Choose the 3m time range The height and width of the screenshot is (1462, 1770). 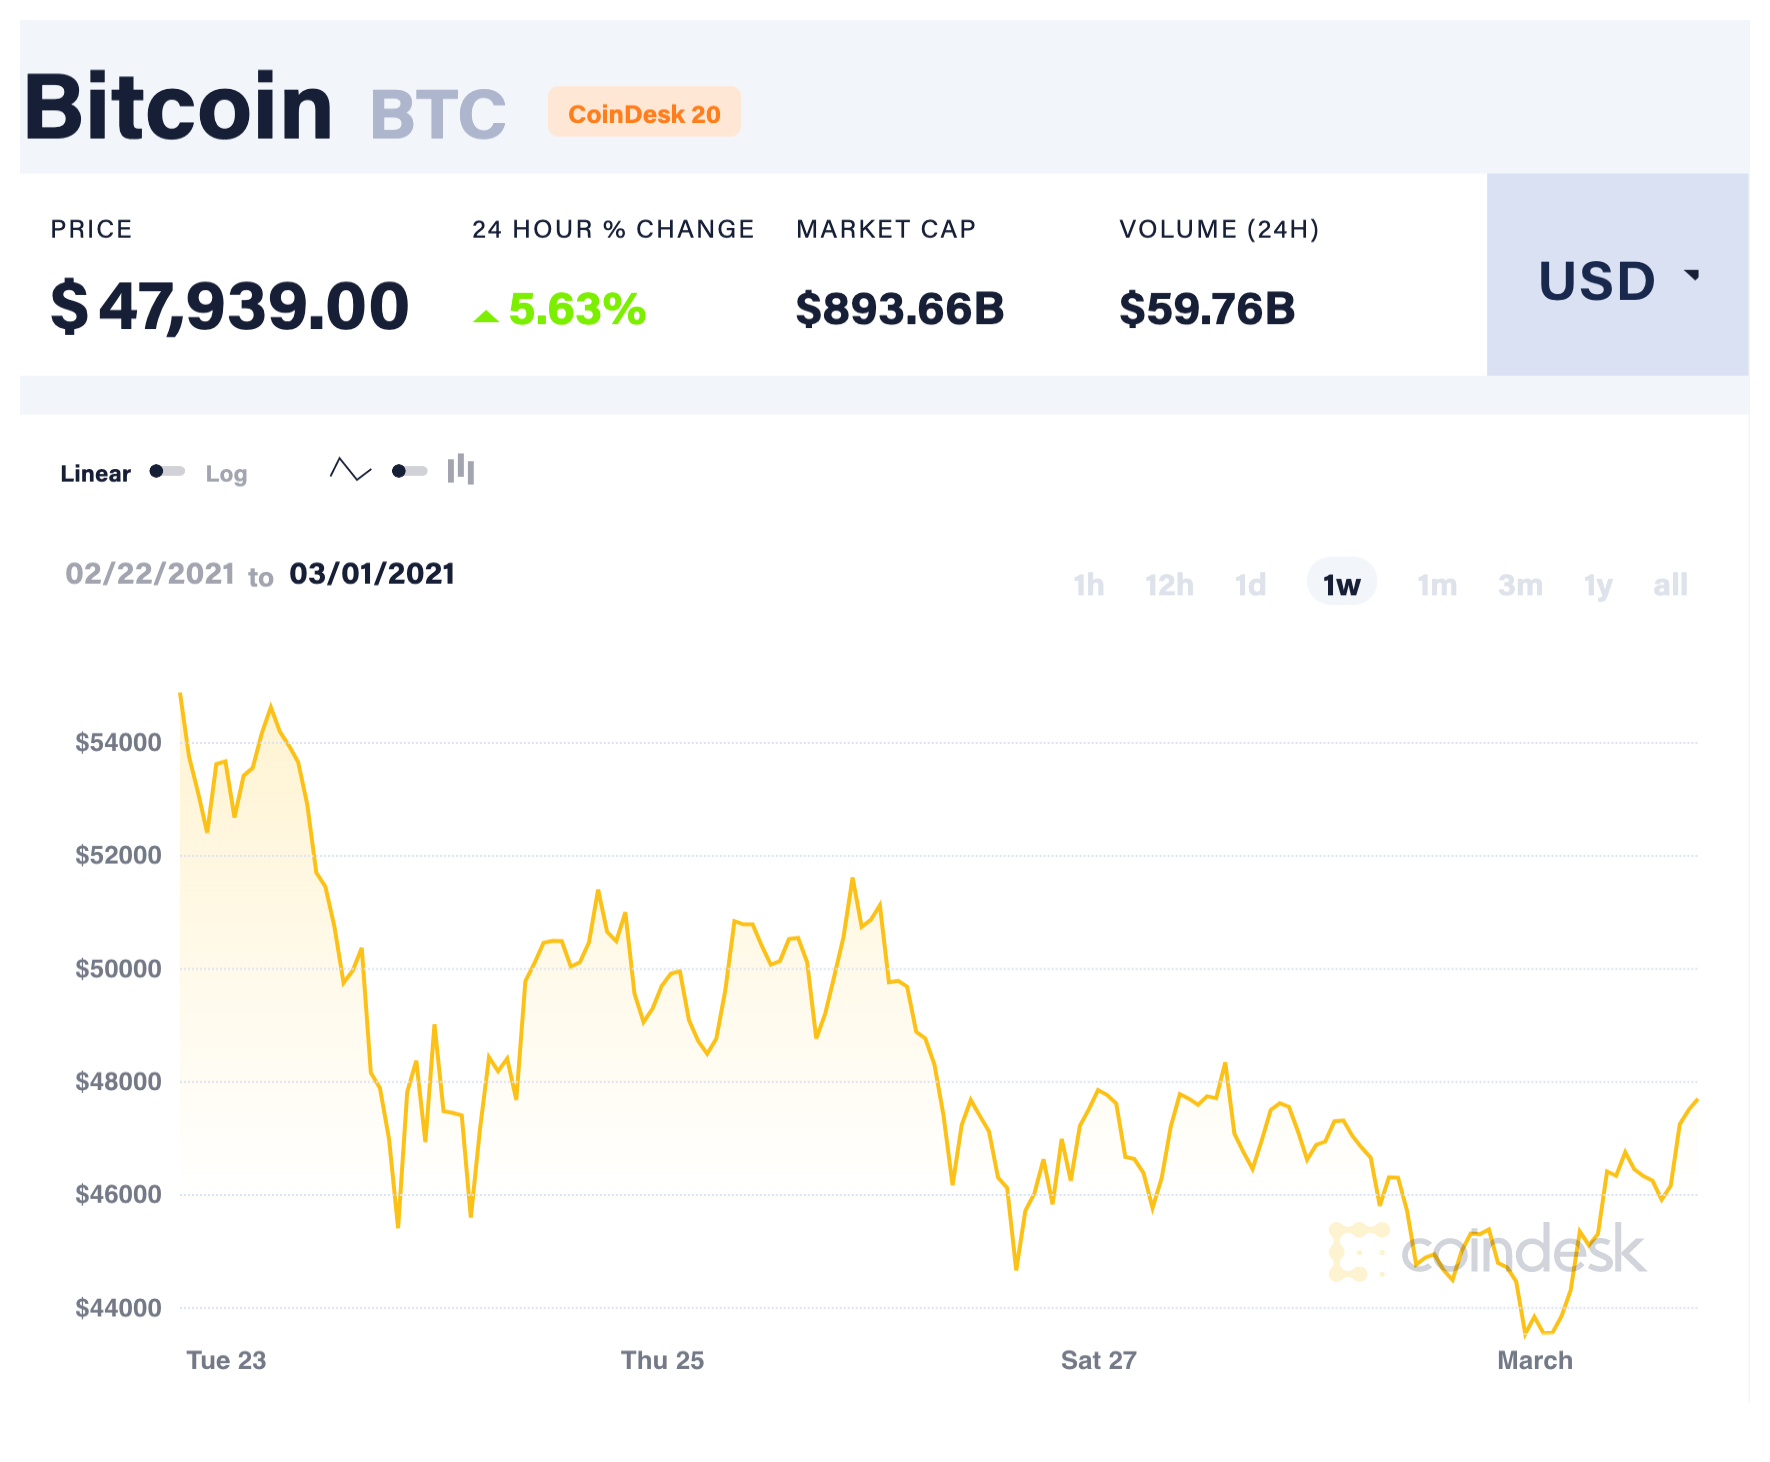(x=1520, y=584)
